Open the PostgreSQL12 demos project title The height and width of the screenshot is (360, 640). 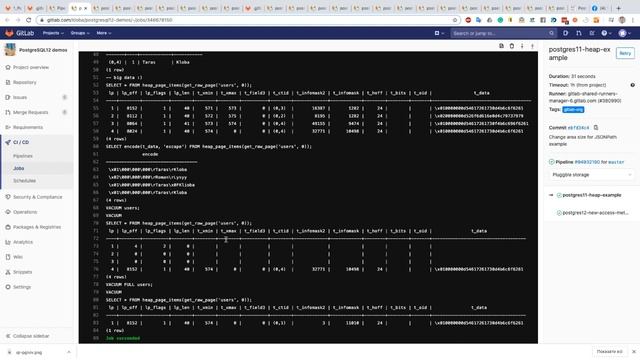pyautogui.click(x=43, y=50)
